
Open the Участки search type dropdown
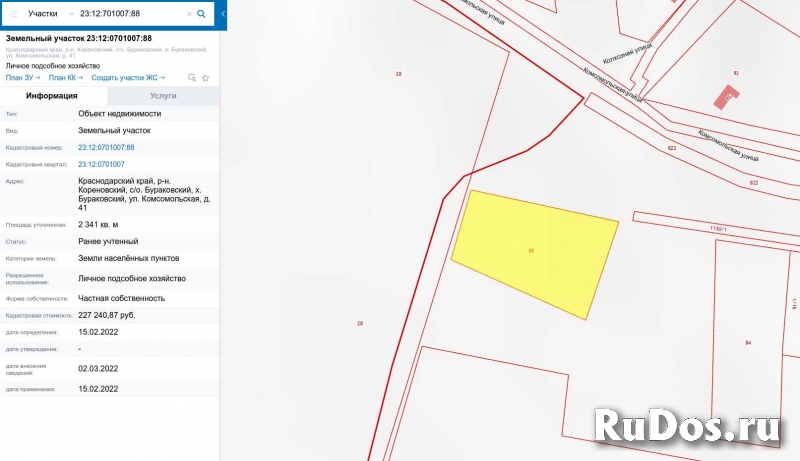[48, 14]
